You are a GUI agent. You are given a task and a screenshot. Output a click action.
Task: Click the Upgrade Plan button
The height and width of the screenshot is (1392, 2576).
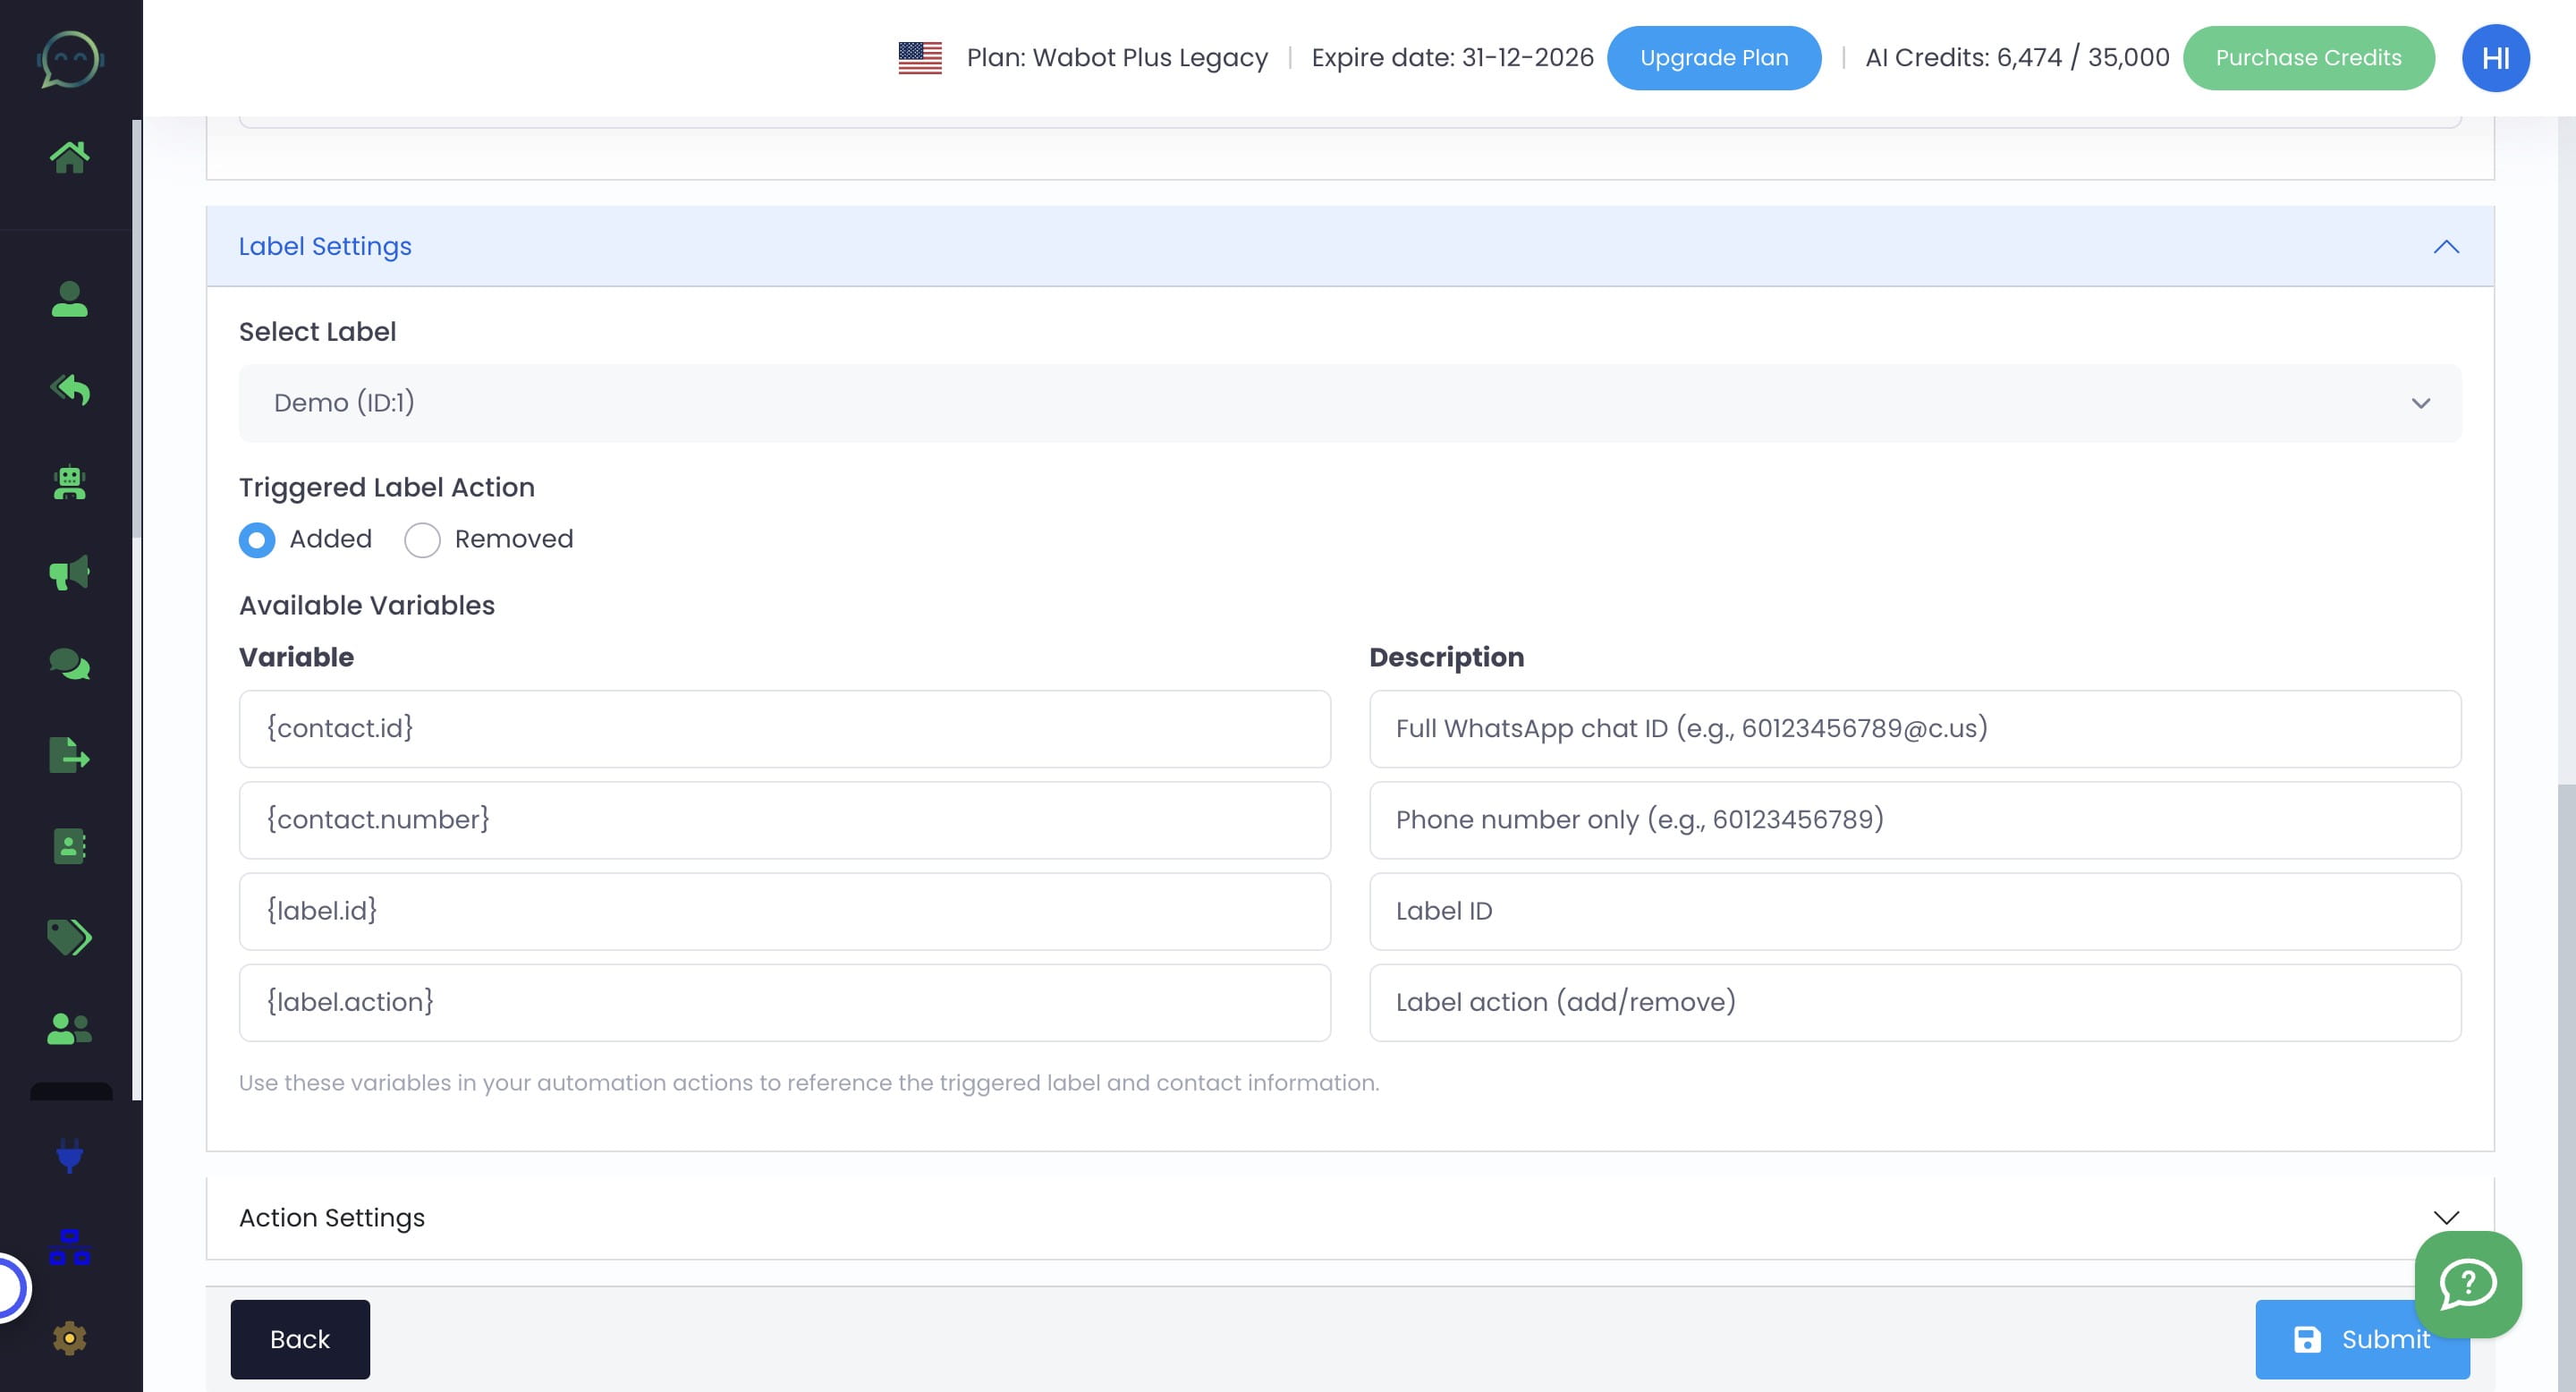coord(1713,58)
